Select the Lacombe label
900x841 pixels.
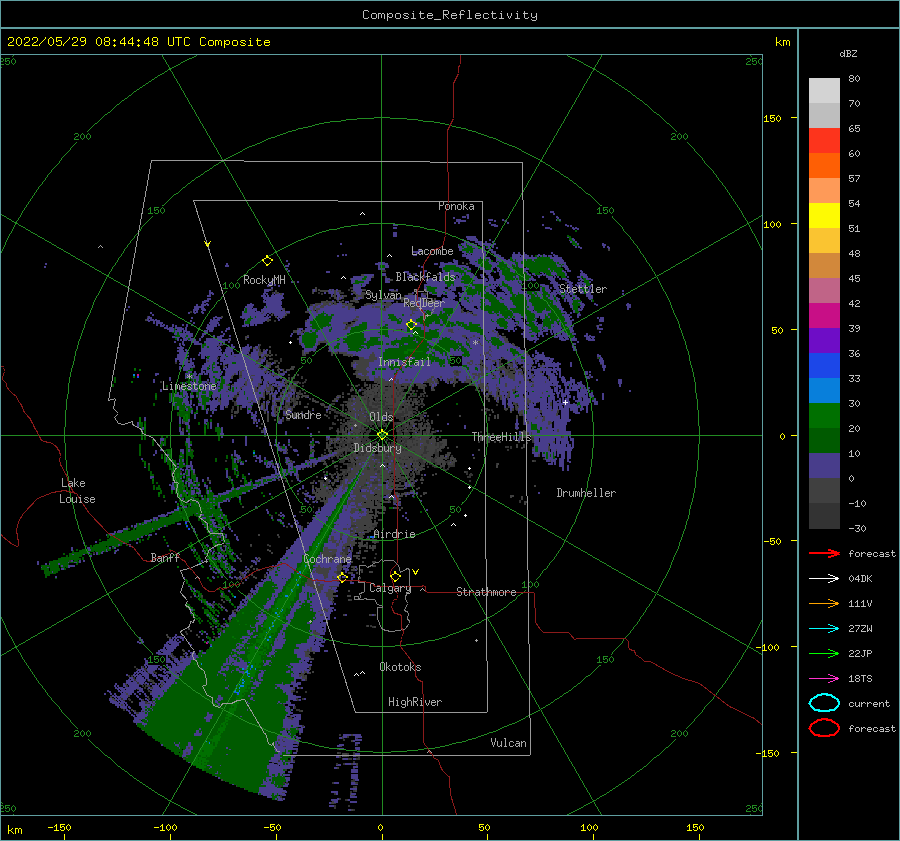point(432,251)
